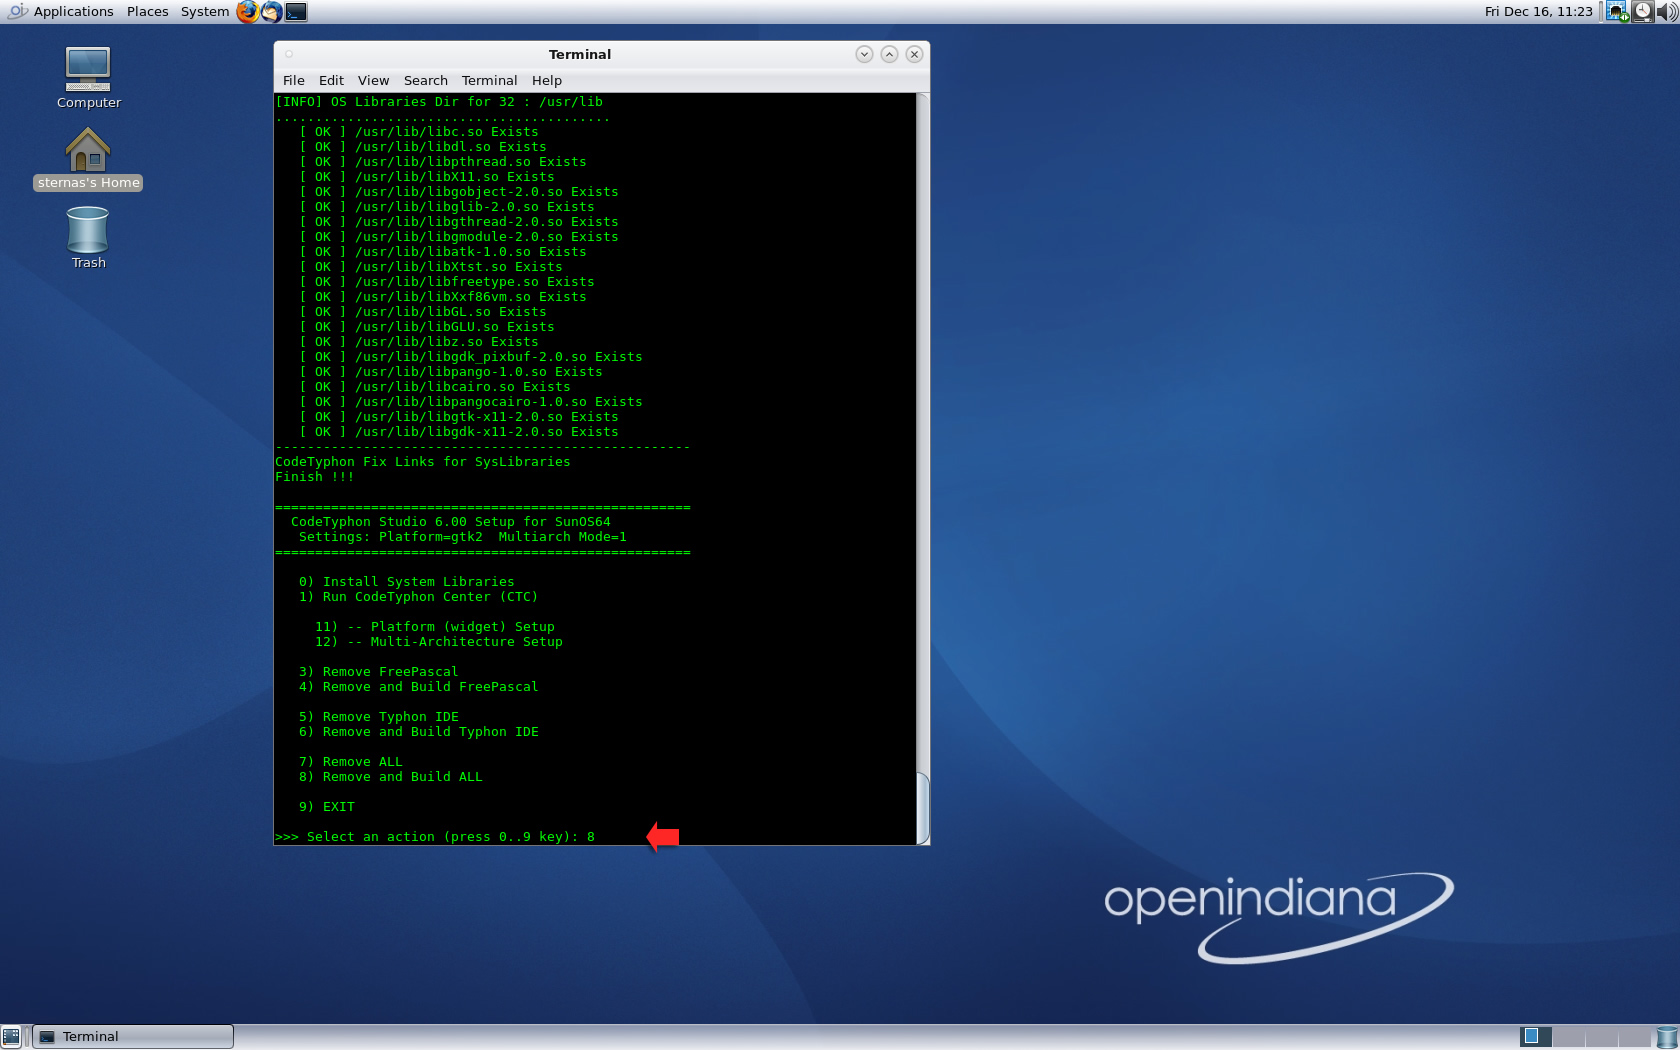The height and width of the screenshot is (1050, 1680).
Task: Click the '7) Remove ALL' line
Action: tap(350, 762)
